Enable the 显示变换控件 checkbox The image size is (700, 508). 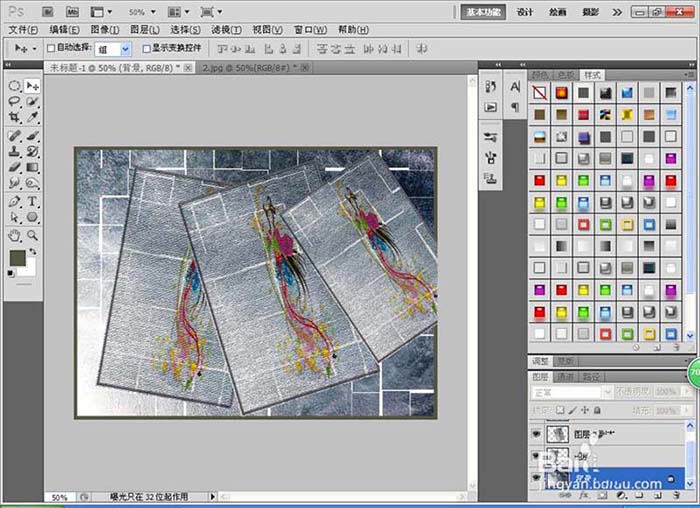146,48
